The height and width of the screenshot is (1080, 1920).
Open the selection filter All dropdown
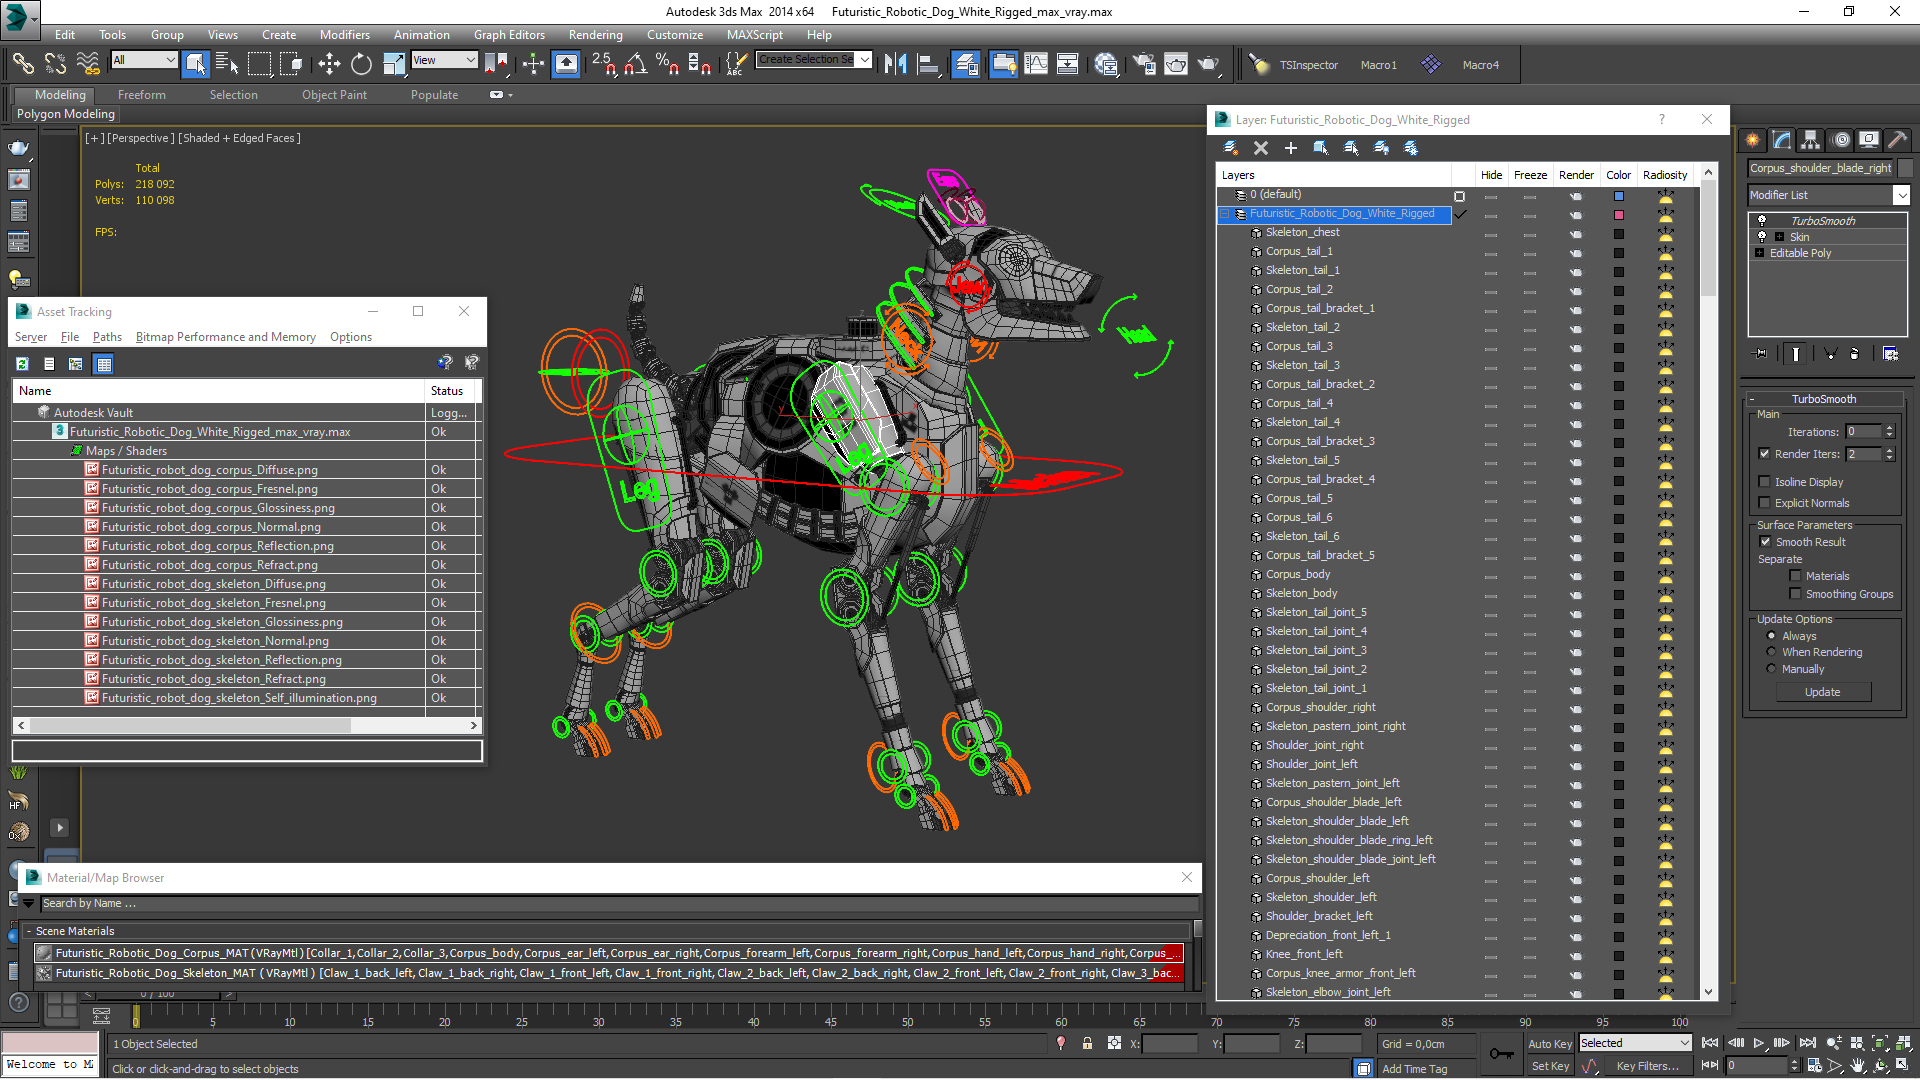pyautogui.click(x=144, y=60)
